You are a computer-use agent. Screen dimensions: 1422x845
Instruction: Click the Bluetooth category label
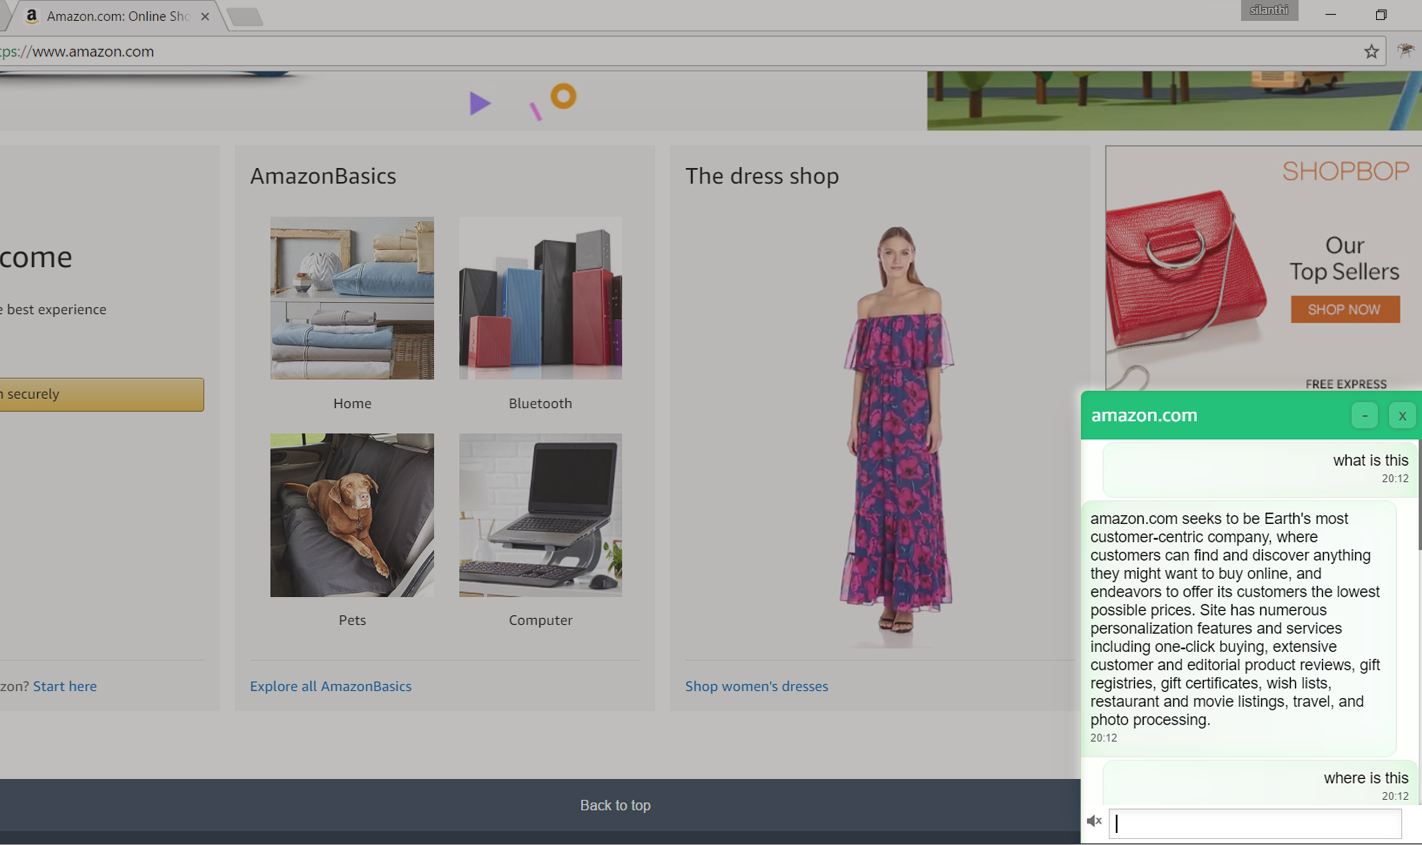[540, 403]
